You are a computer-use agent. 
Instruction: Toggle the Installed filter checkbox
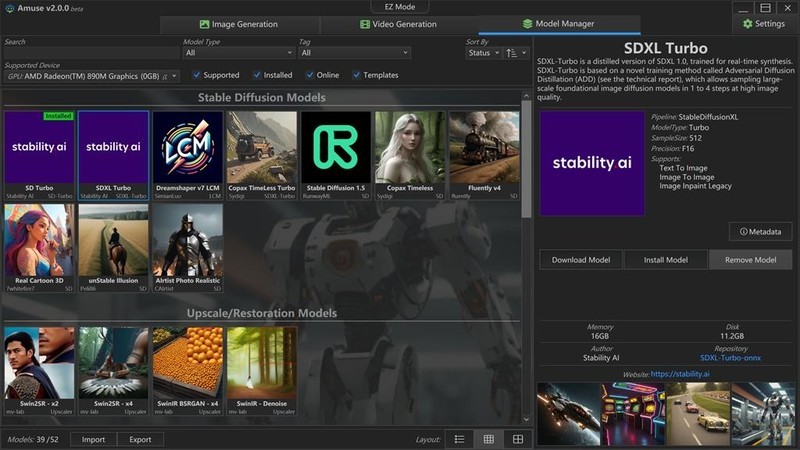257,75
